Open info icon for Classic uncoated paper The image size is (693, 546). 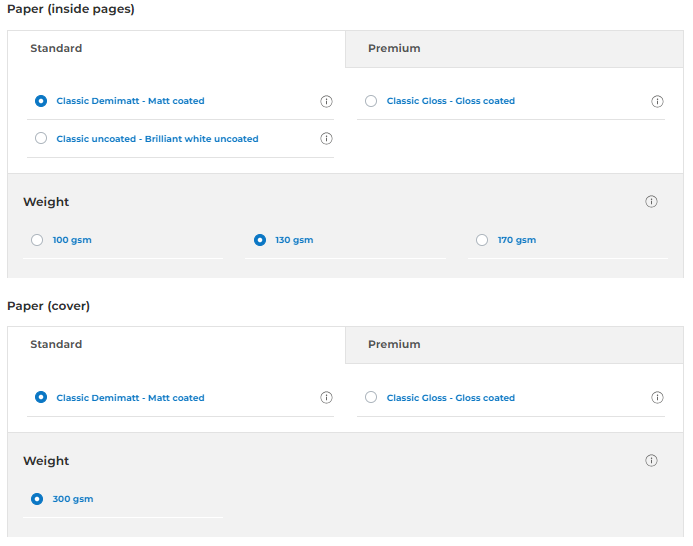[326, 139]
